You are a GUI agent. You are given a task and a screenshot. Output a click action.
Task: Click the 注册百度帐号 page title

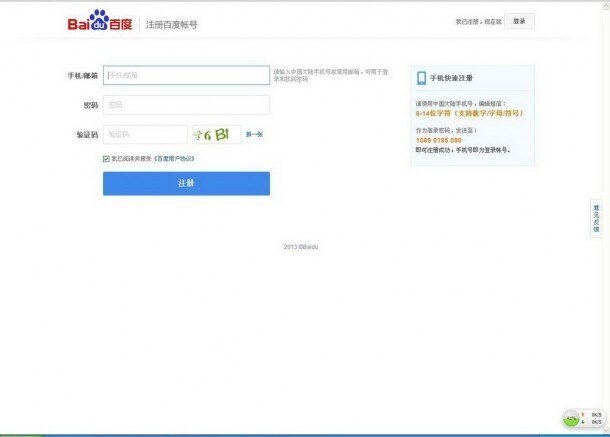click(172, 23)
